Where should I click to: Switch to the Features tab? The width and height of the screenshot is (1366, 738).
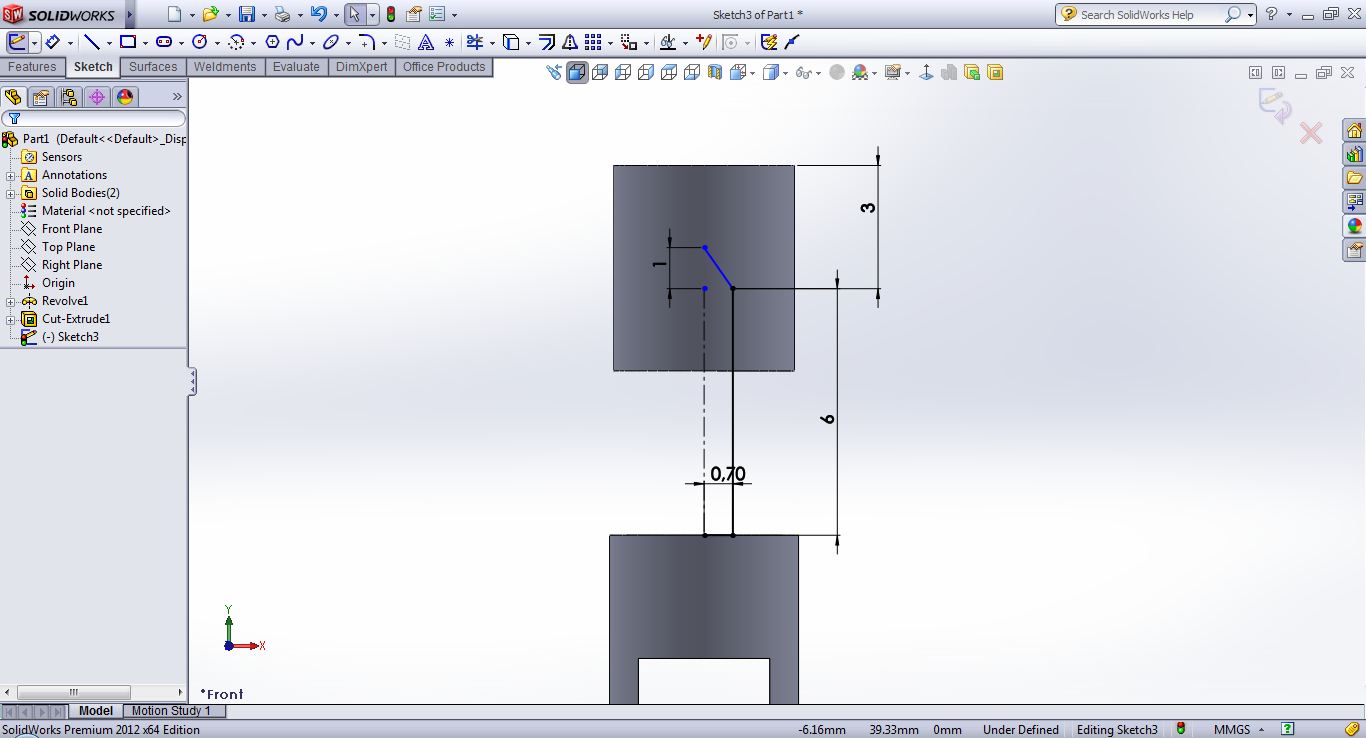pyautogui.click(x=32, y=67)
